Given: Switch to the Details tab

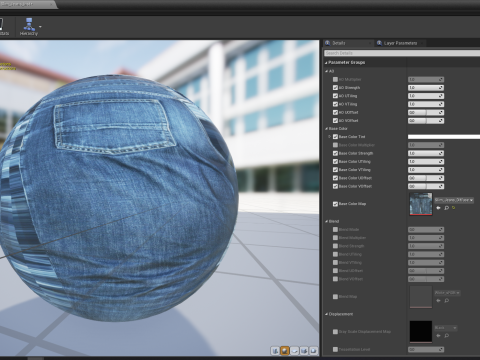Looking at the screenshot, I should coord(338,43).
